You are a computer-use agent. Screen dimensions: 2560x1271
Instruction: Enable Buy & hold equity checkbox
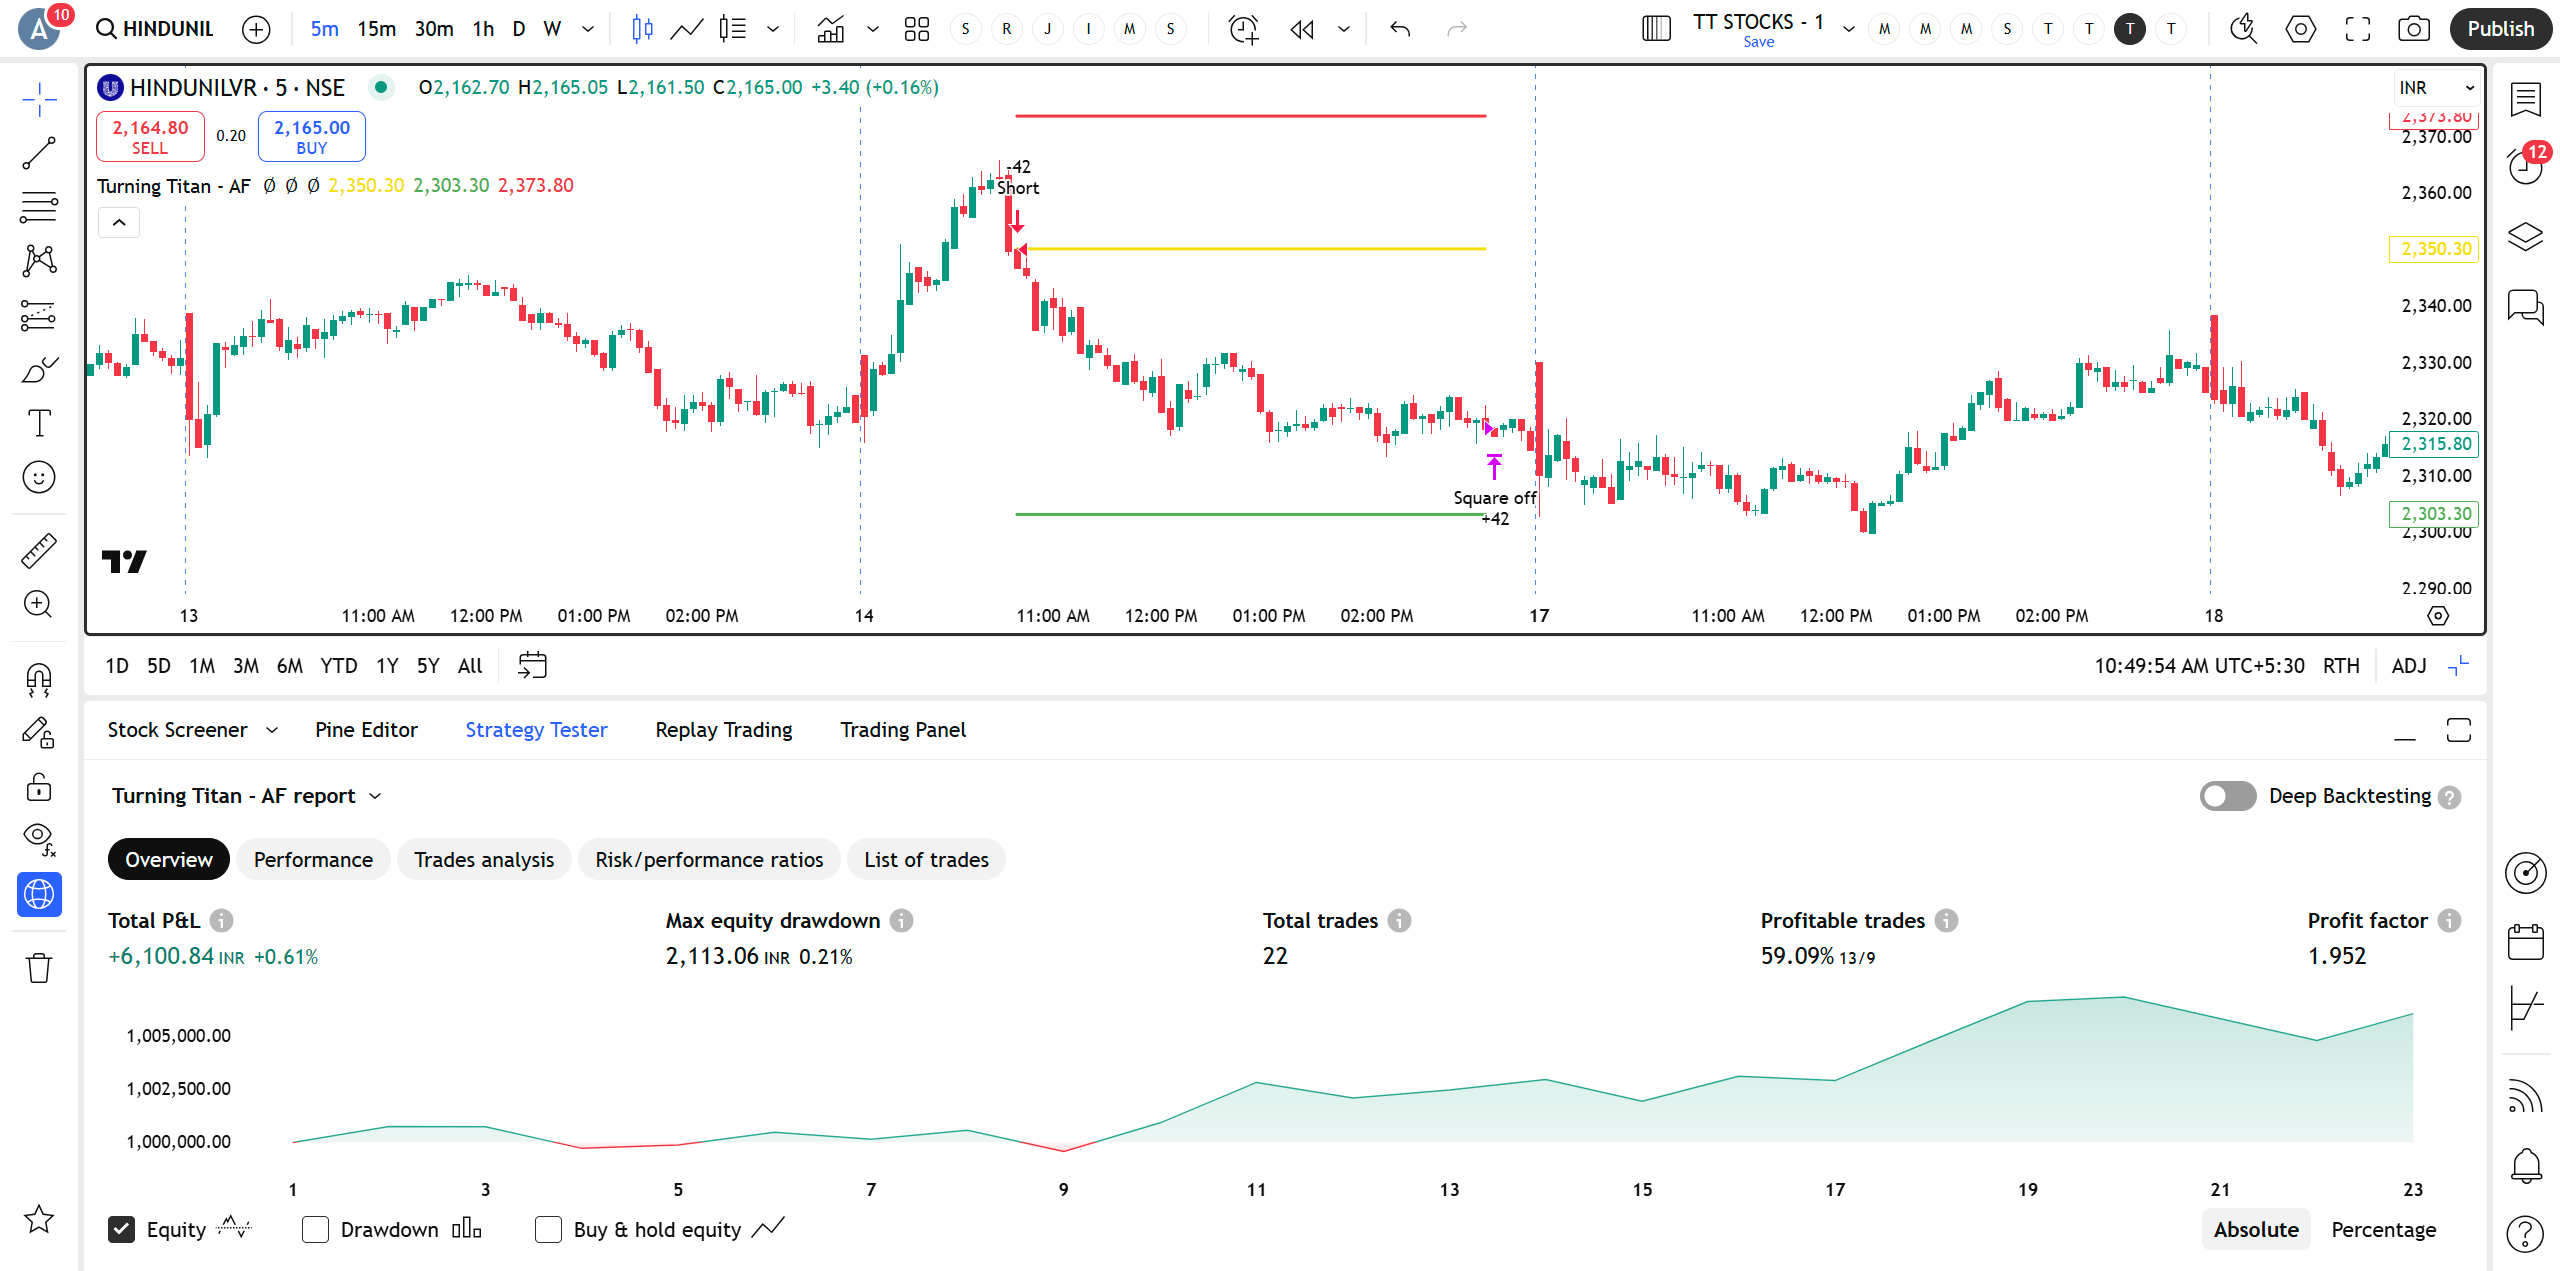(x=548, y=1230)
